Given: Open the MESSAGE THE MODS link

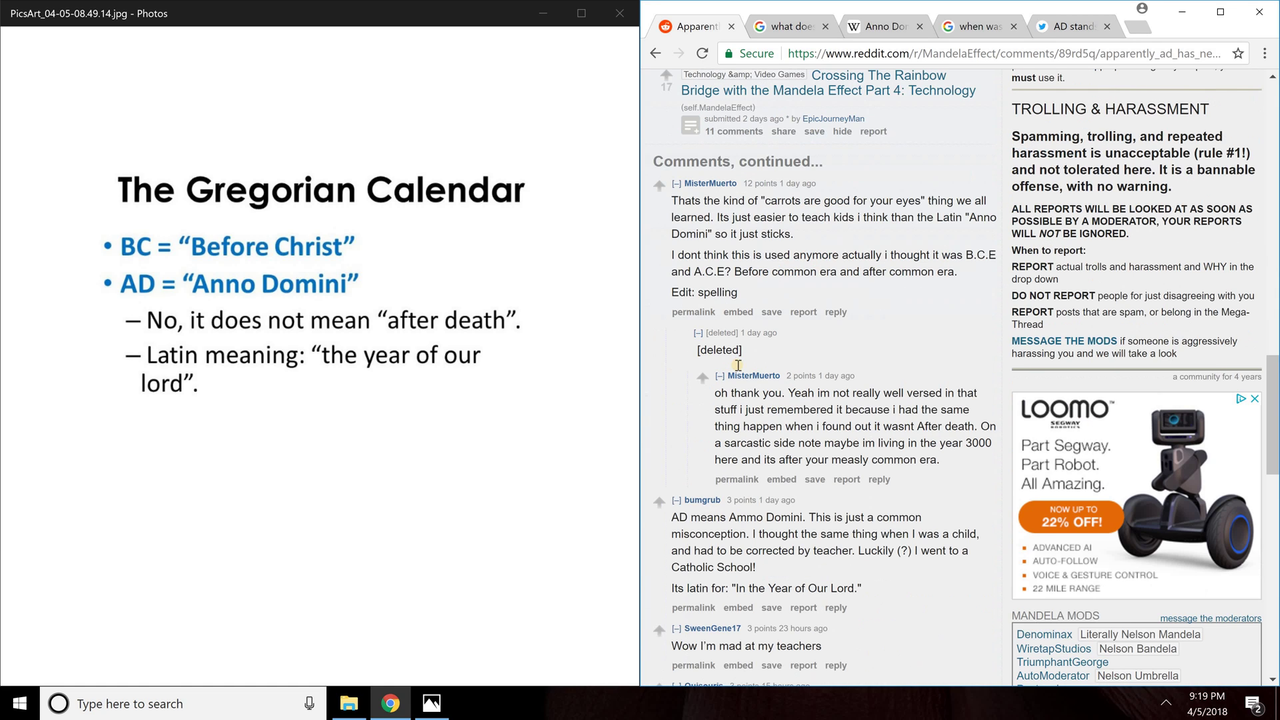Looking at the screenshot, I should coord(1063,341).
